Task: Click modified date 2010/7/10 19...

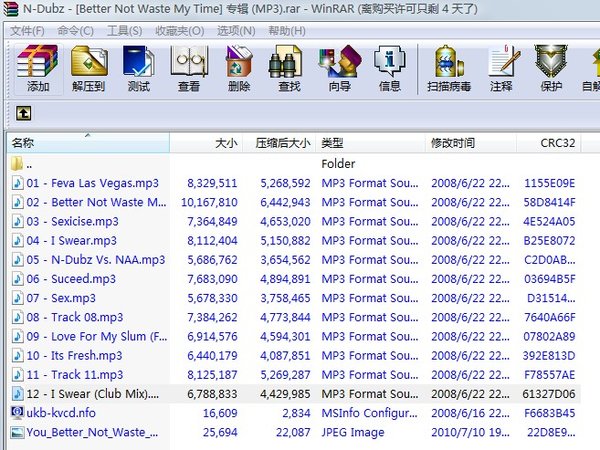Action: (x=470, y=432)
